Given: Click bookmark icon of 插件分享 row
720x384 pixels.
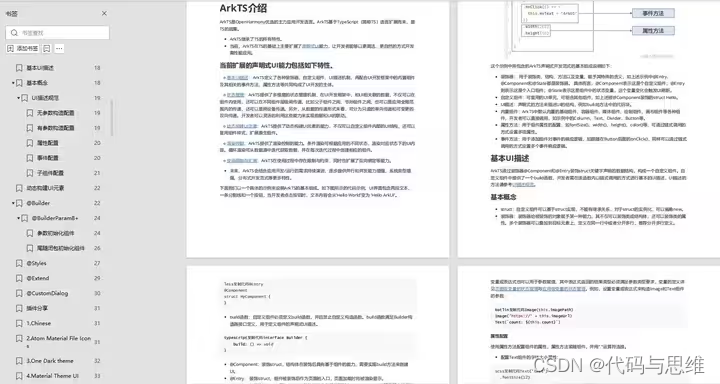Looking at the screenshot, I should [19, 308].
